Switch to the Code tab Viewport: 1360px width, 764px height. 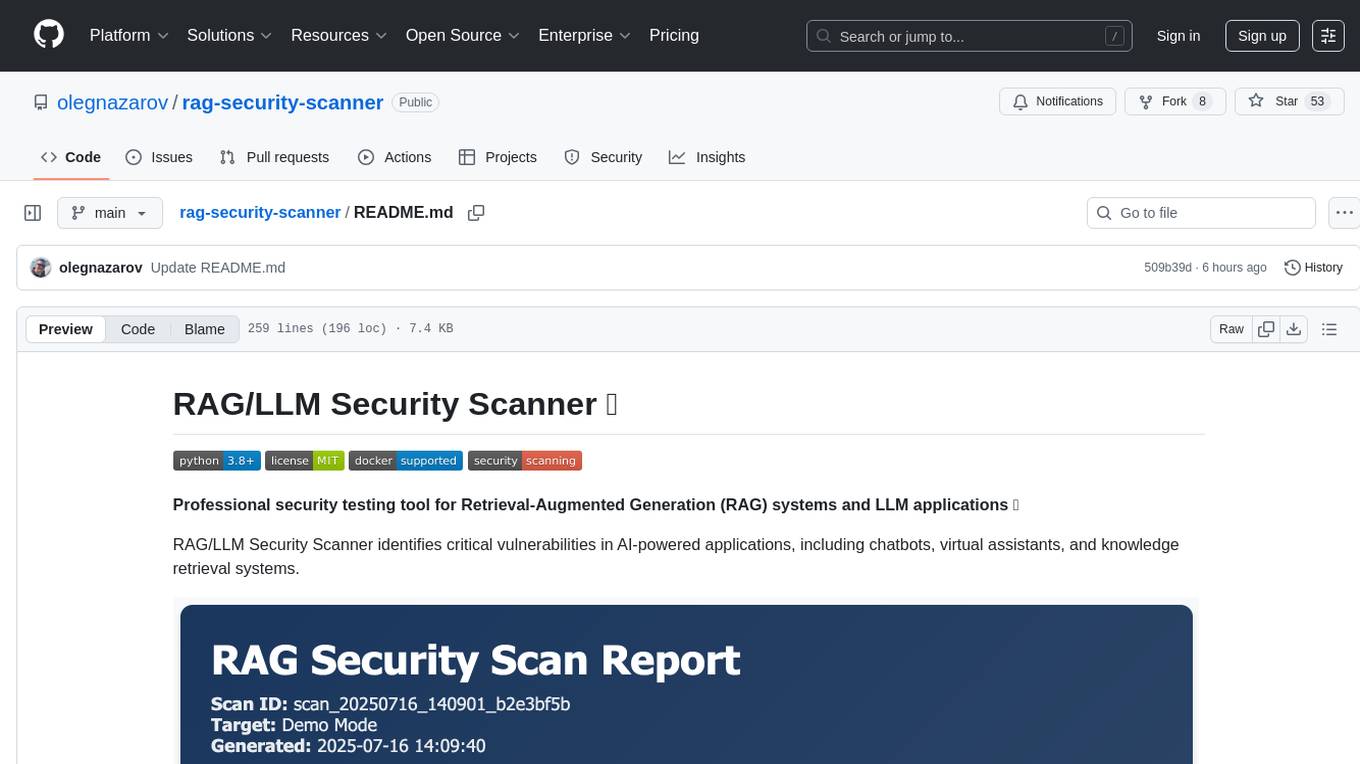pyautogui.click(x=71, y=157)
